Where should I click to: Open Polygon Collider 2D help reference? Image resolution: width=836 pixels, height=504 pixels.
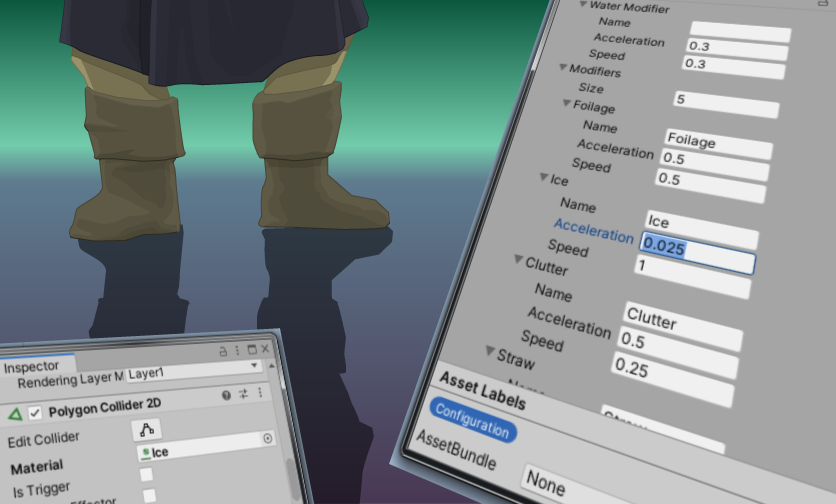pyautogui.click(x=226, y=396)
